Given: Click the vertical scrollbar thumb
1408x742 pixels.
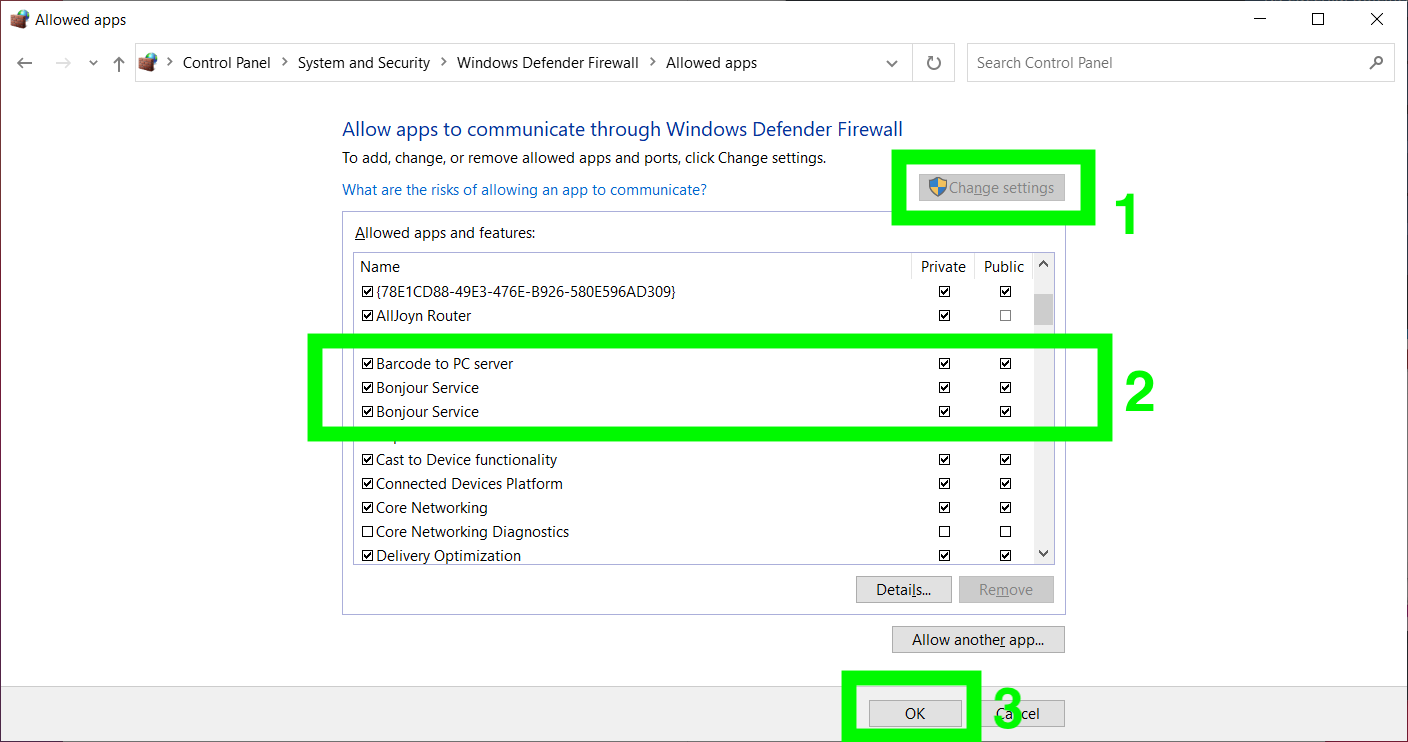Looking at the screenshot, I should tap(1043, 309).
